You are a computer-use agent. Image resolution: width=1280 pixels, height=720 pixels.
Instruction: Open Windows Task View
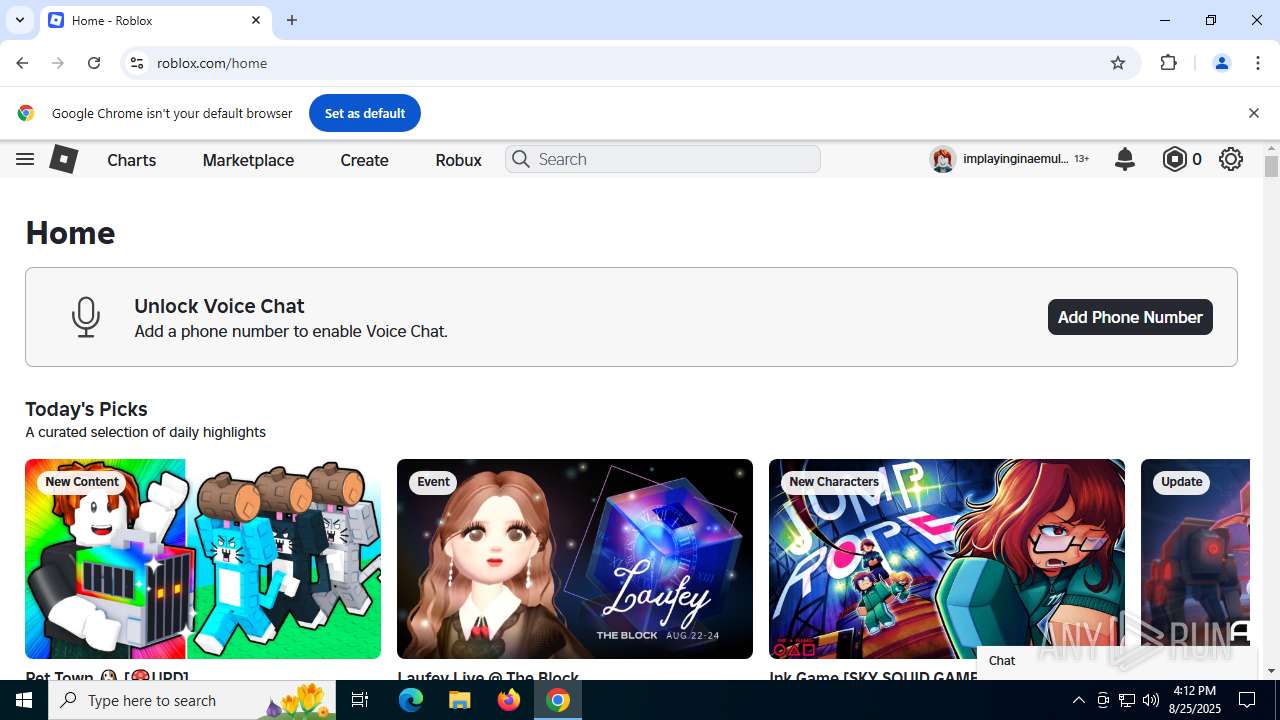[361, 700]
